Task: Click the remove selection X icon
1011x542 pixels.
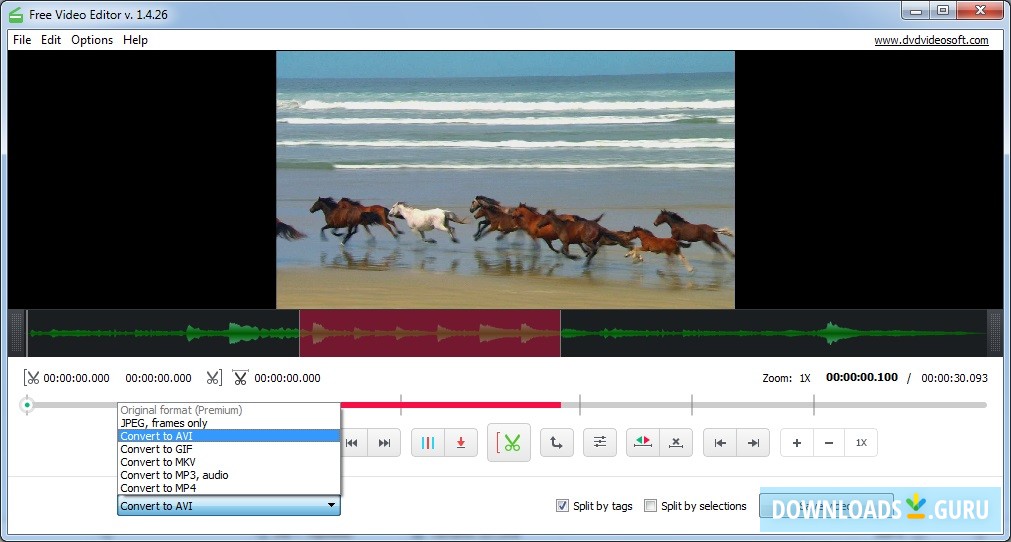Action: pyautogui.click(x=676, y=443)
